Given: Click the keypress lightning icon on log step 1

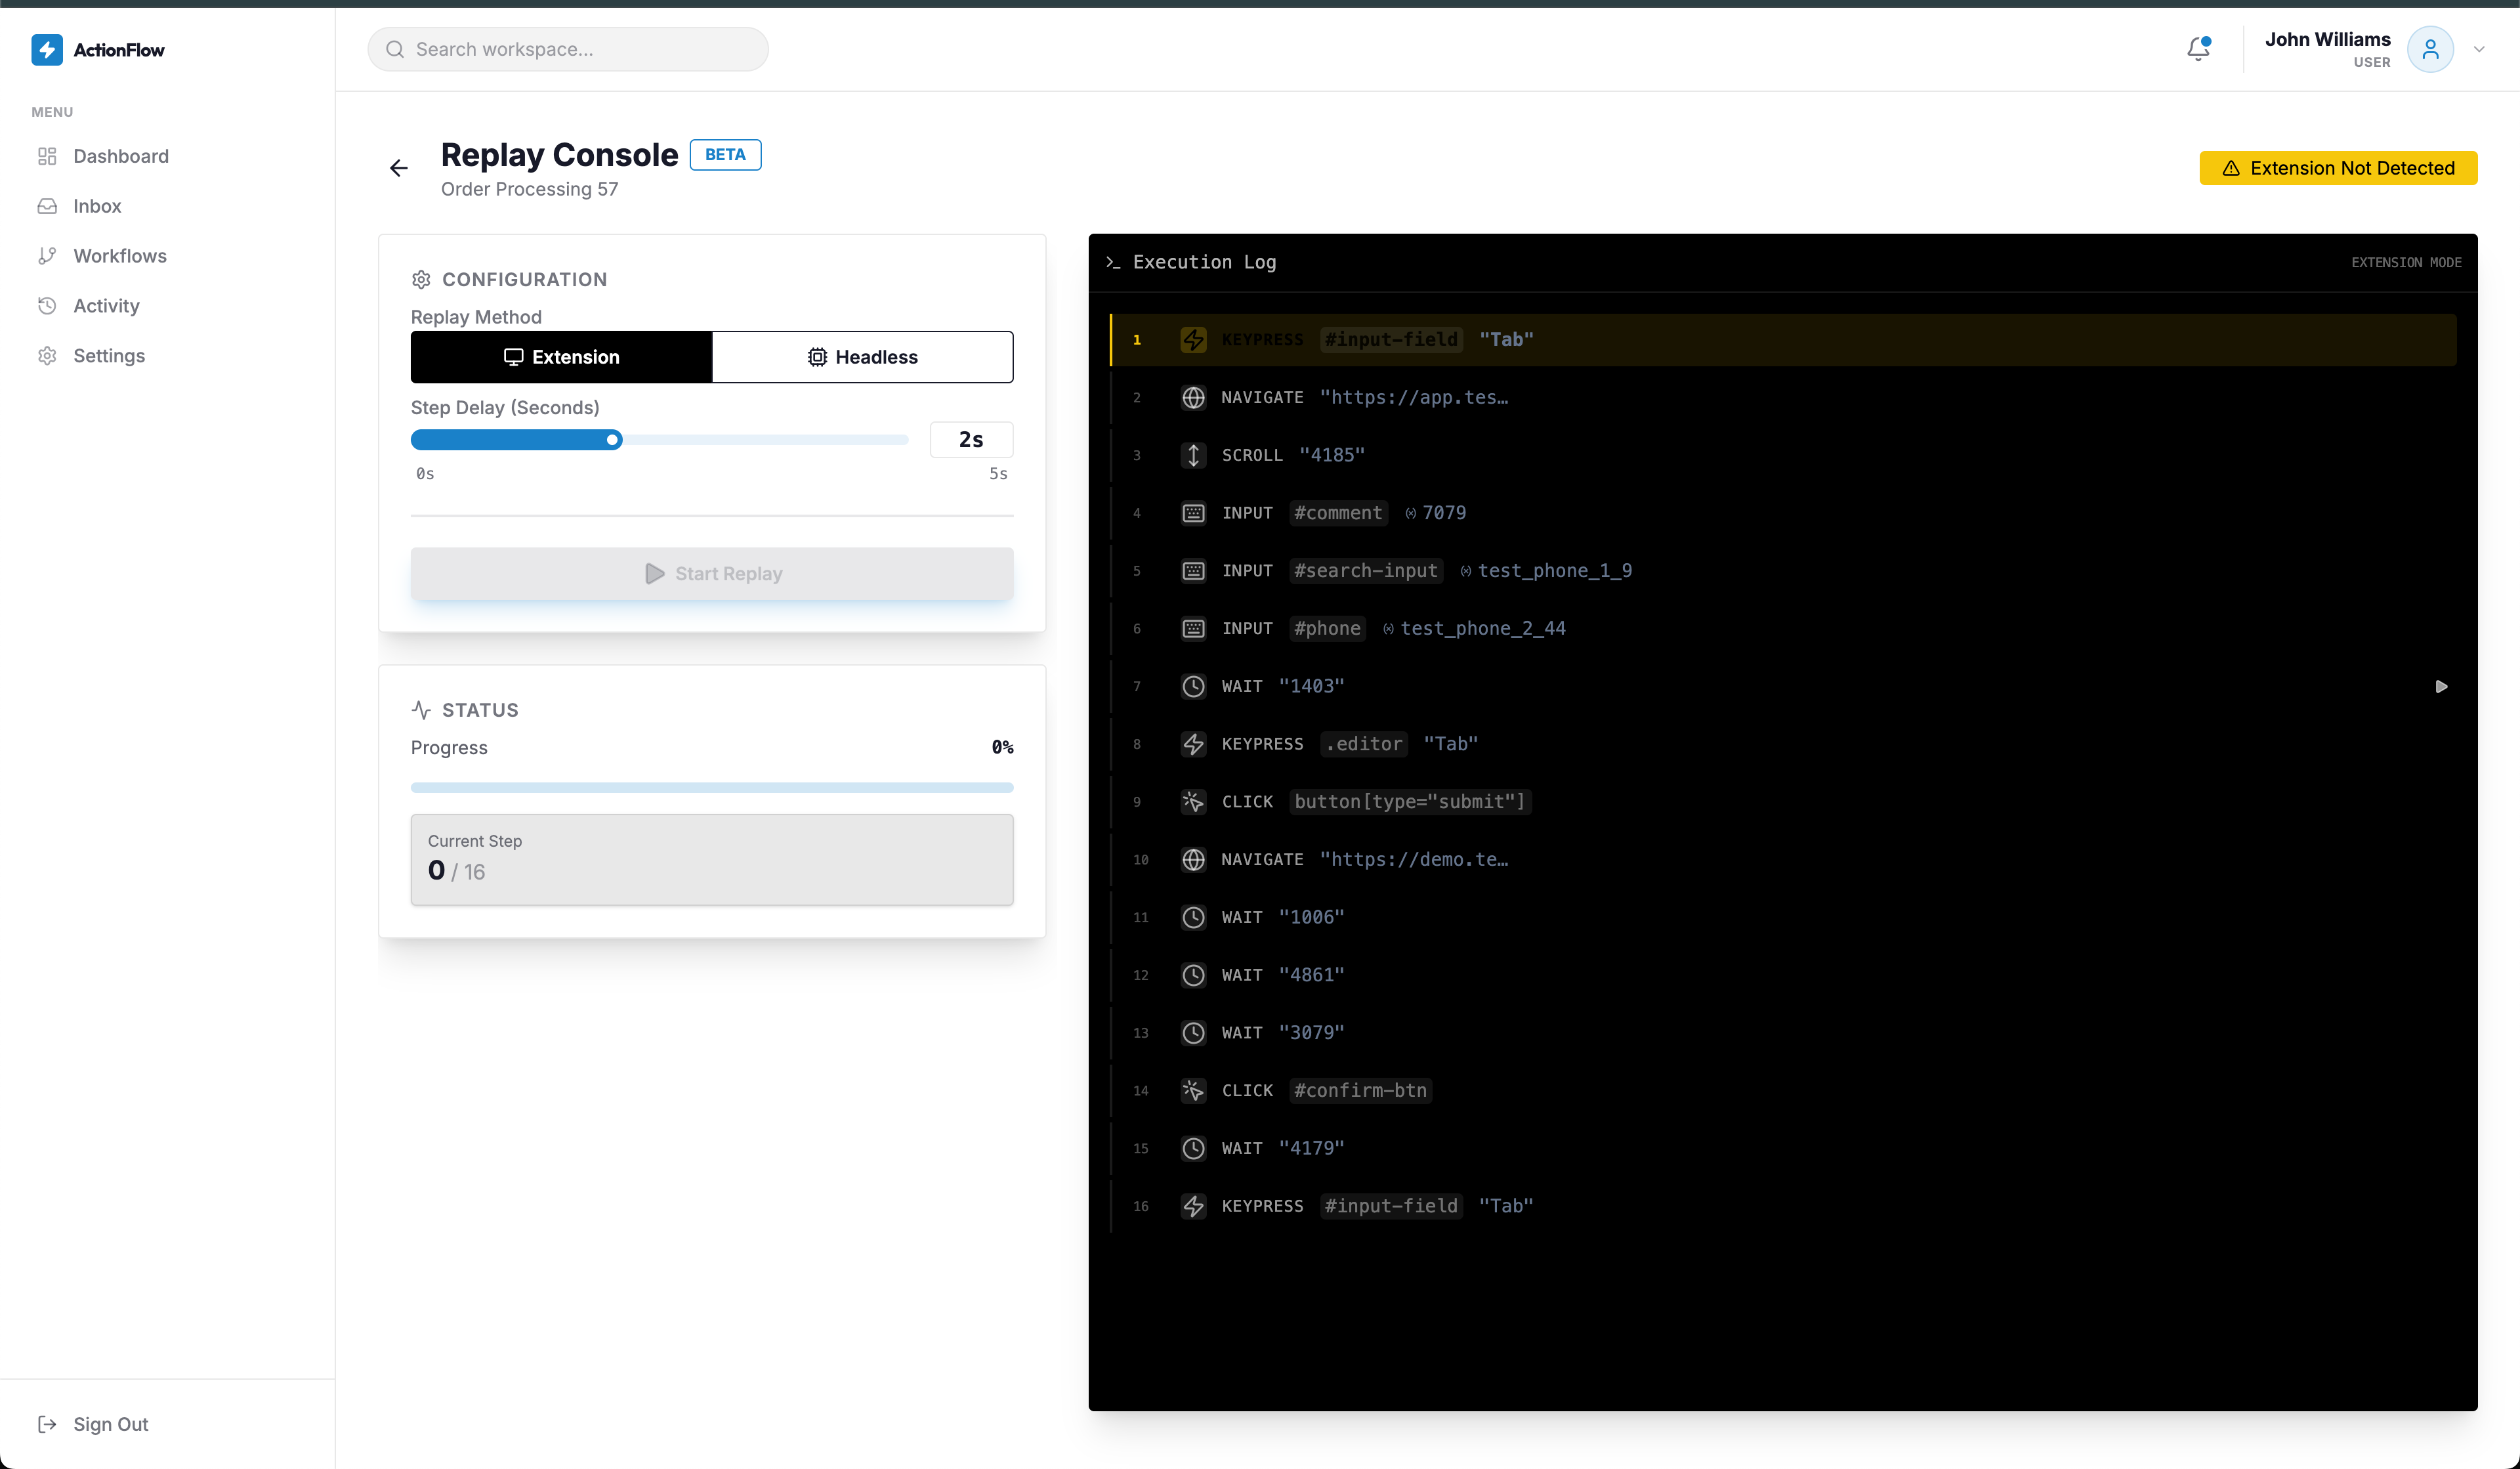Looking at the screenshot, I should point(1193,339).
